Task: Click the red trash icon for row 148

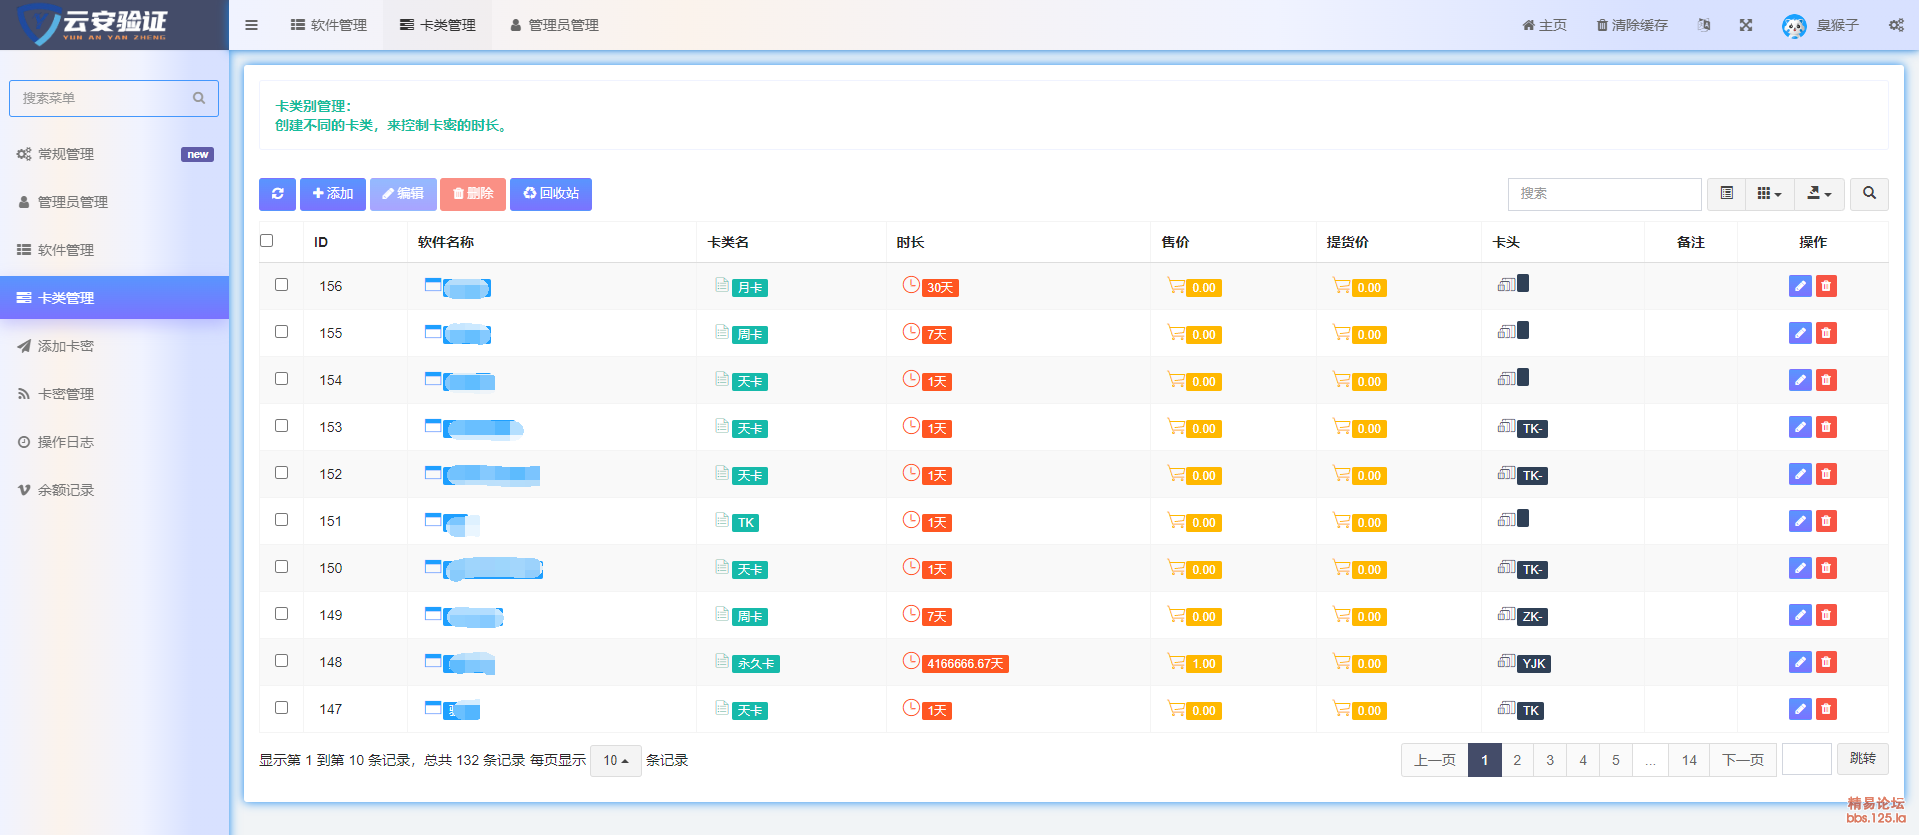Action: (x=1826, y=662)
